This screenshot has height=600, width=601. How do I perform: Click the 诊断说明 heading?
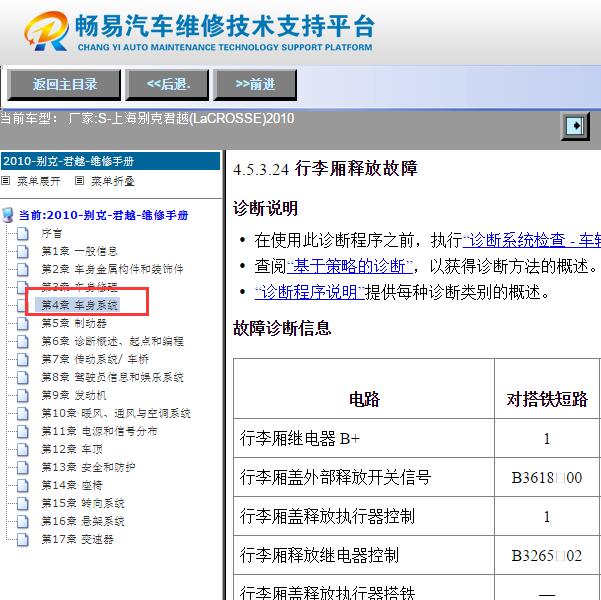click(265, 209)
